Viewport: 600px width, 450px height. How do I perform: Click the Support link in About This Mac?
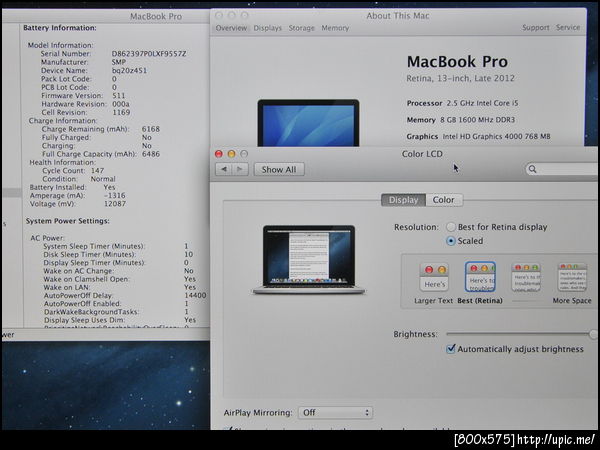(x=535, y=28)
